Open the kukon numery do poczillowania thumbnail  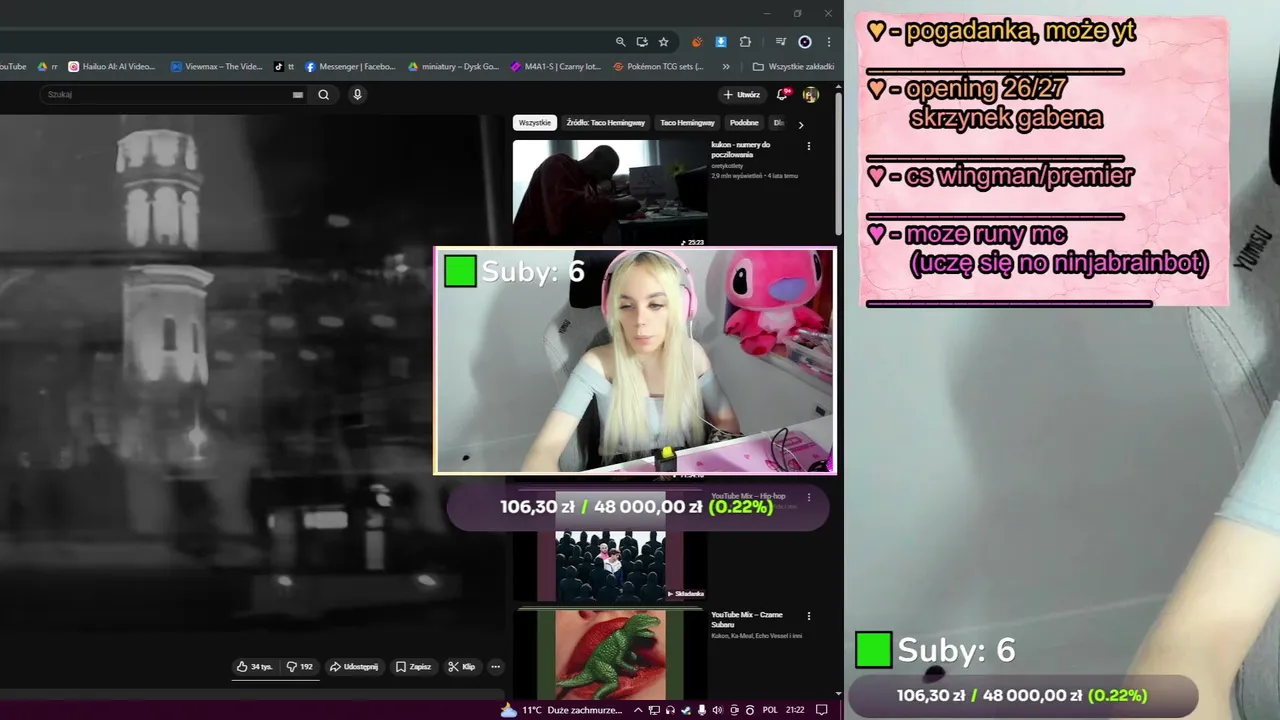tap(610, 193)
